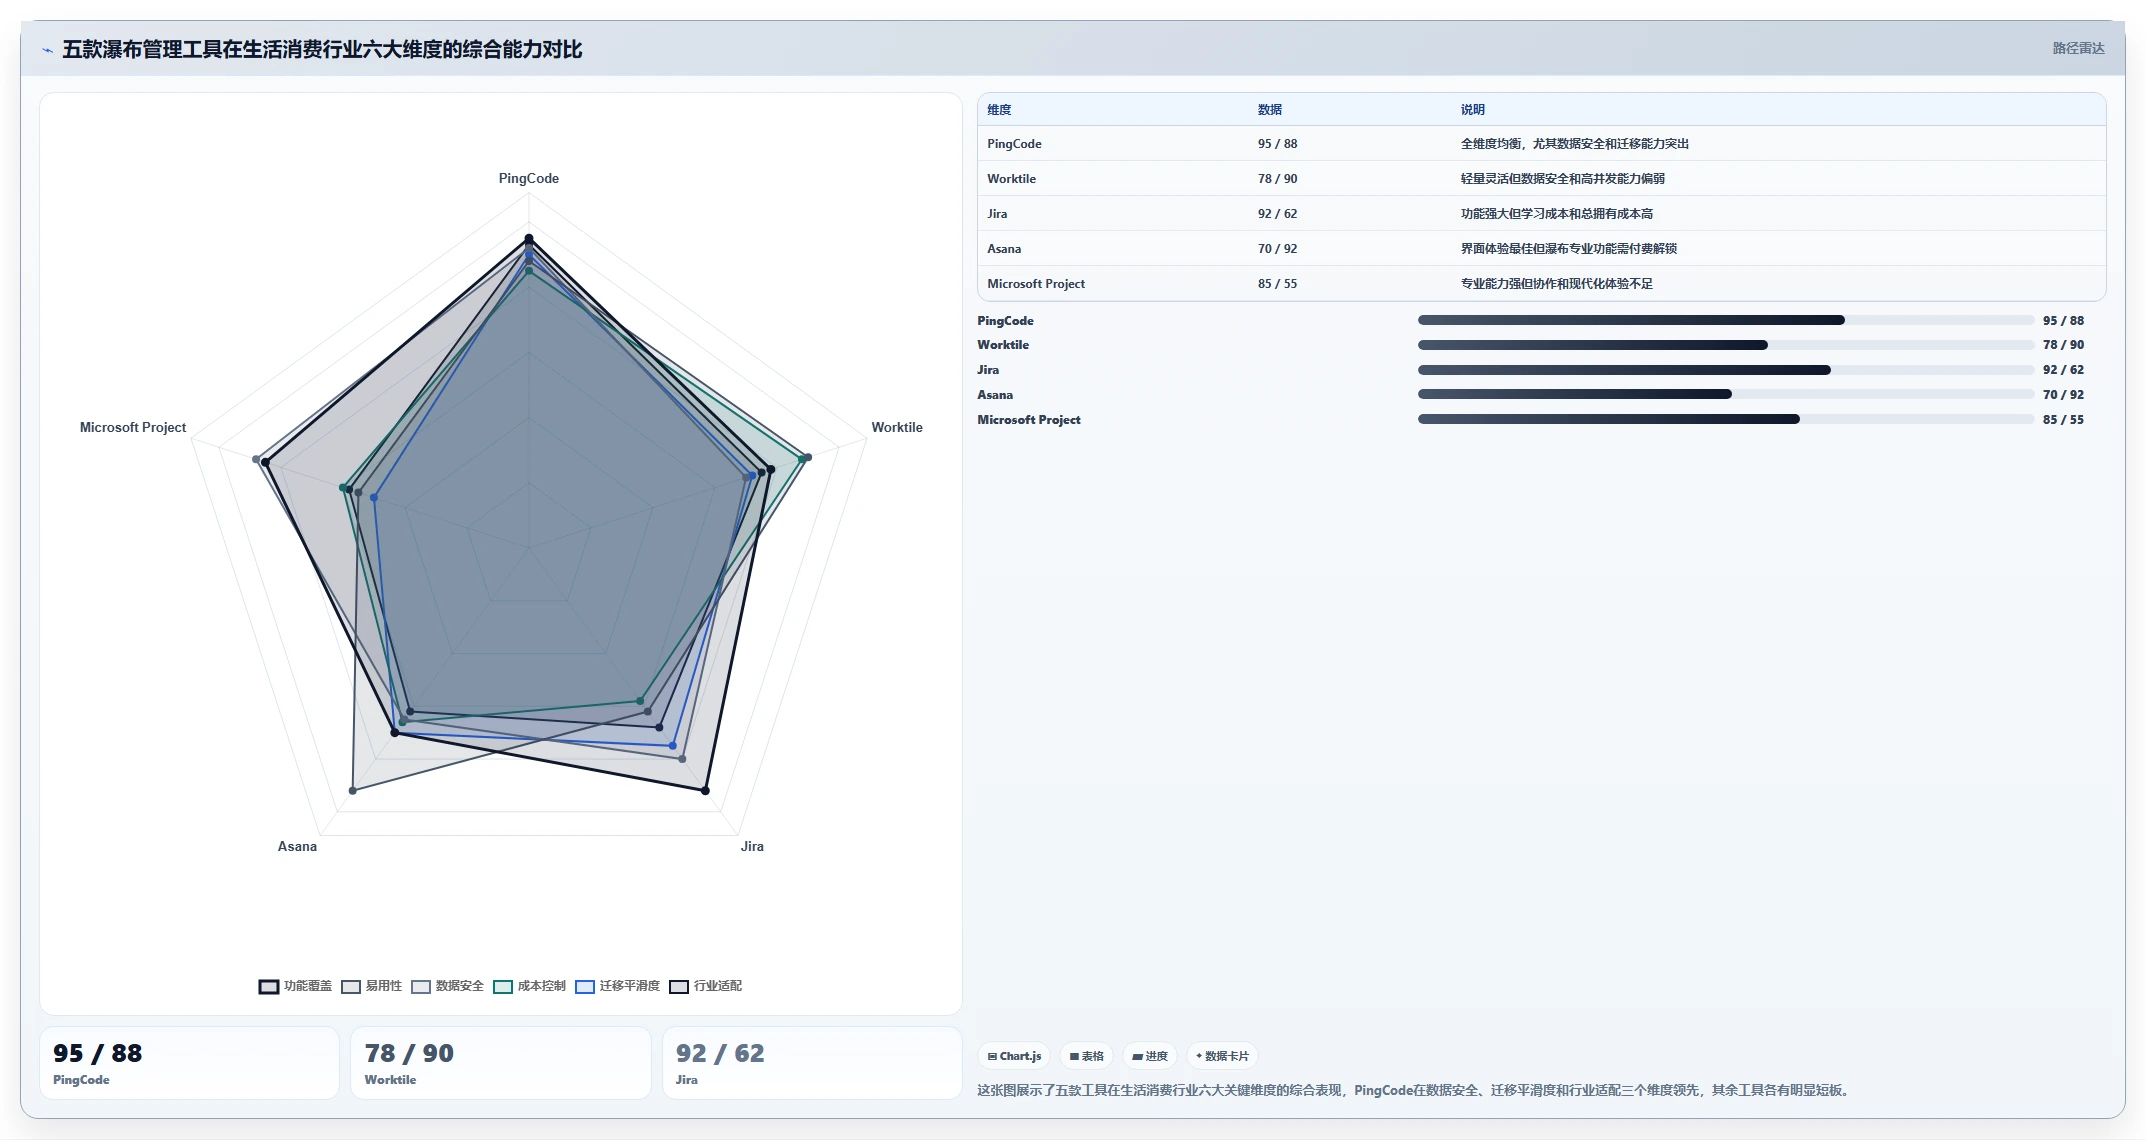2146x1140 pixels.
Task: Click the outermost data point on Asana axis
Action: coord(352,790)
